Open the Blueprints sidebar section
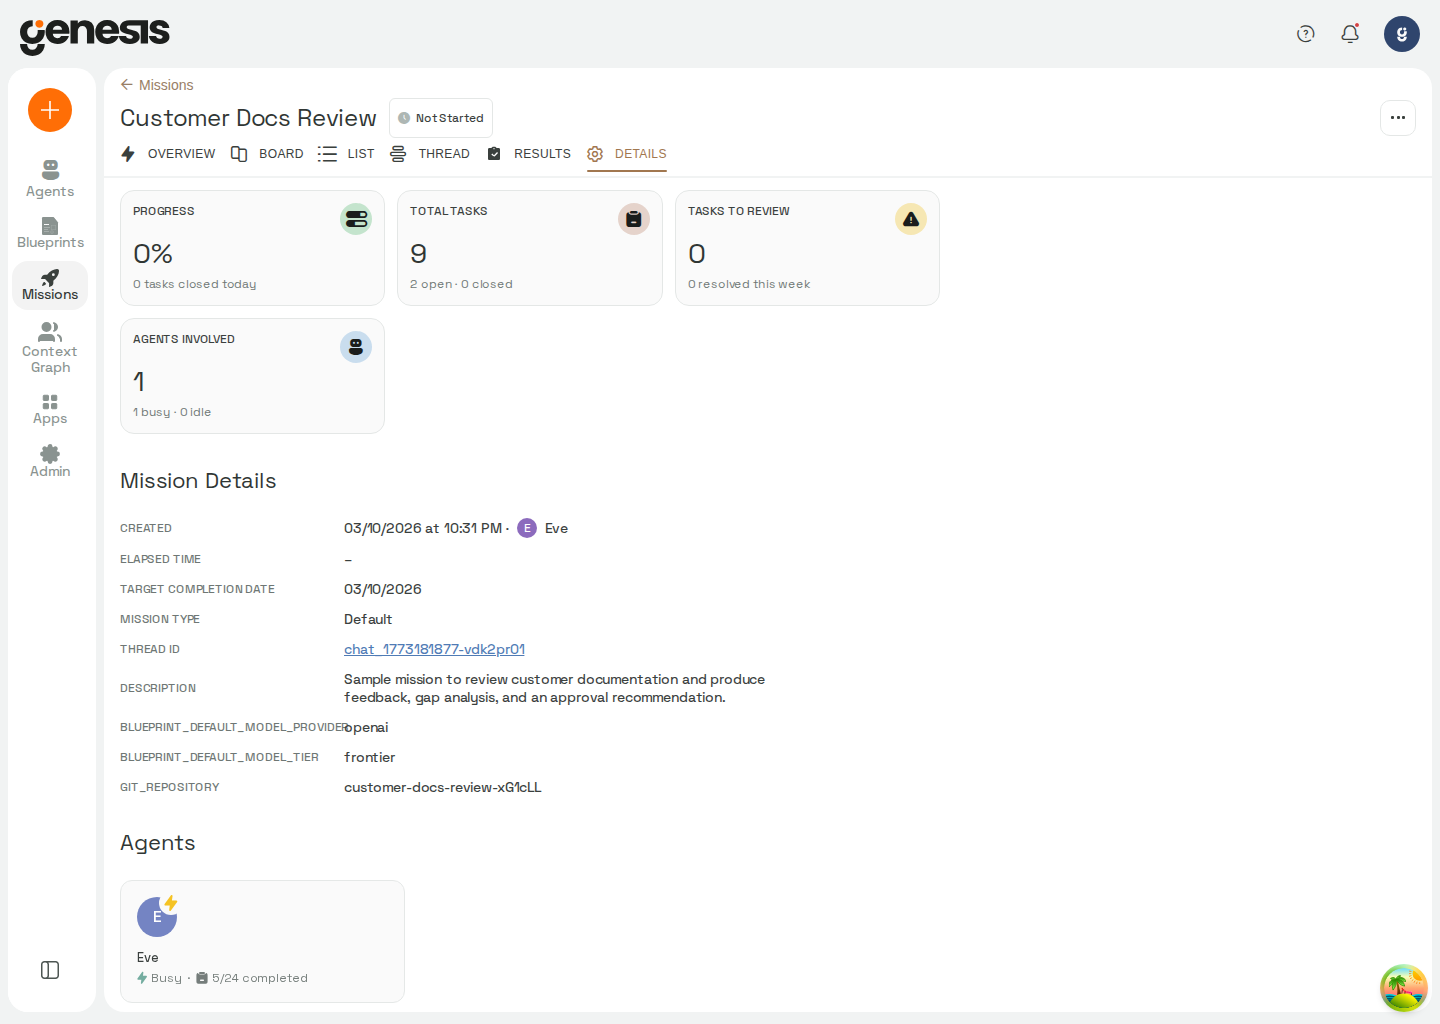 coord(50,233)
